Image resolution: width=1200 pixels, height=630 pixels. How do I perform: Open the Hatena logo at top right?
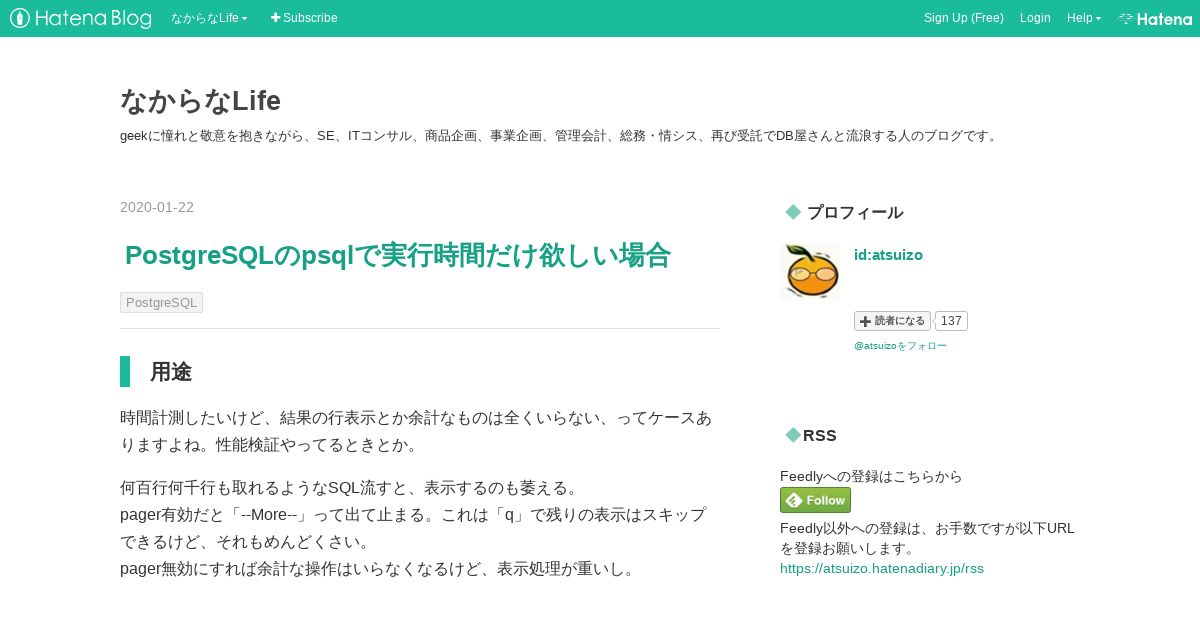[x=1155, y=18]
